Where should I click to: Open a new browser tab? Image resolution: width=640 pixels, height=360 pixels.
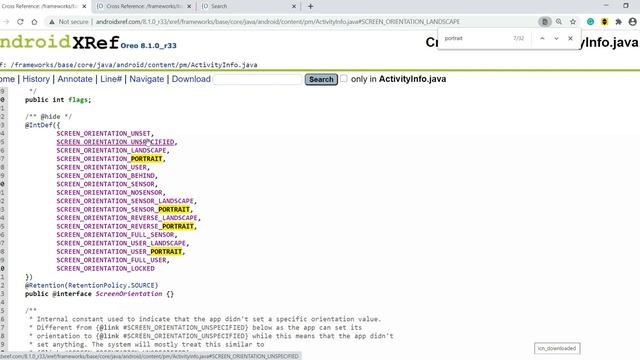point(311,6)
